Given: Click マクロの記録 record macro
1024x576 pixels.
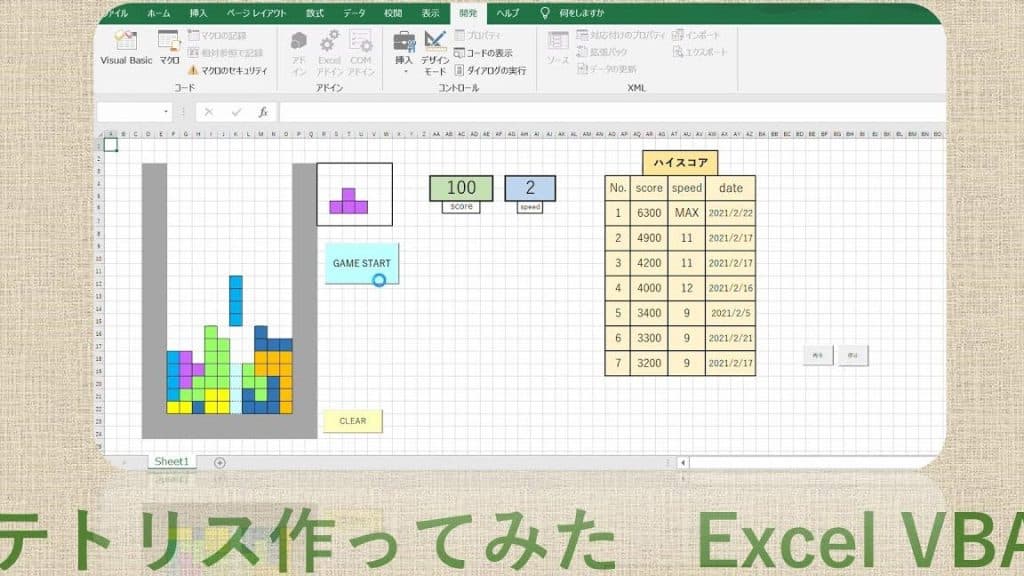Looking at the screenshot, I should point(217,36).
